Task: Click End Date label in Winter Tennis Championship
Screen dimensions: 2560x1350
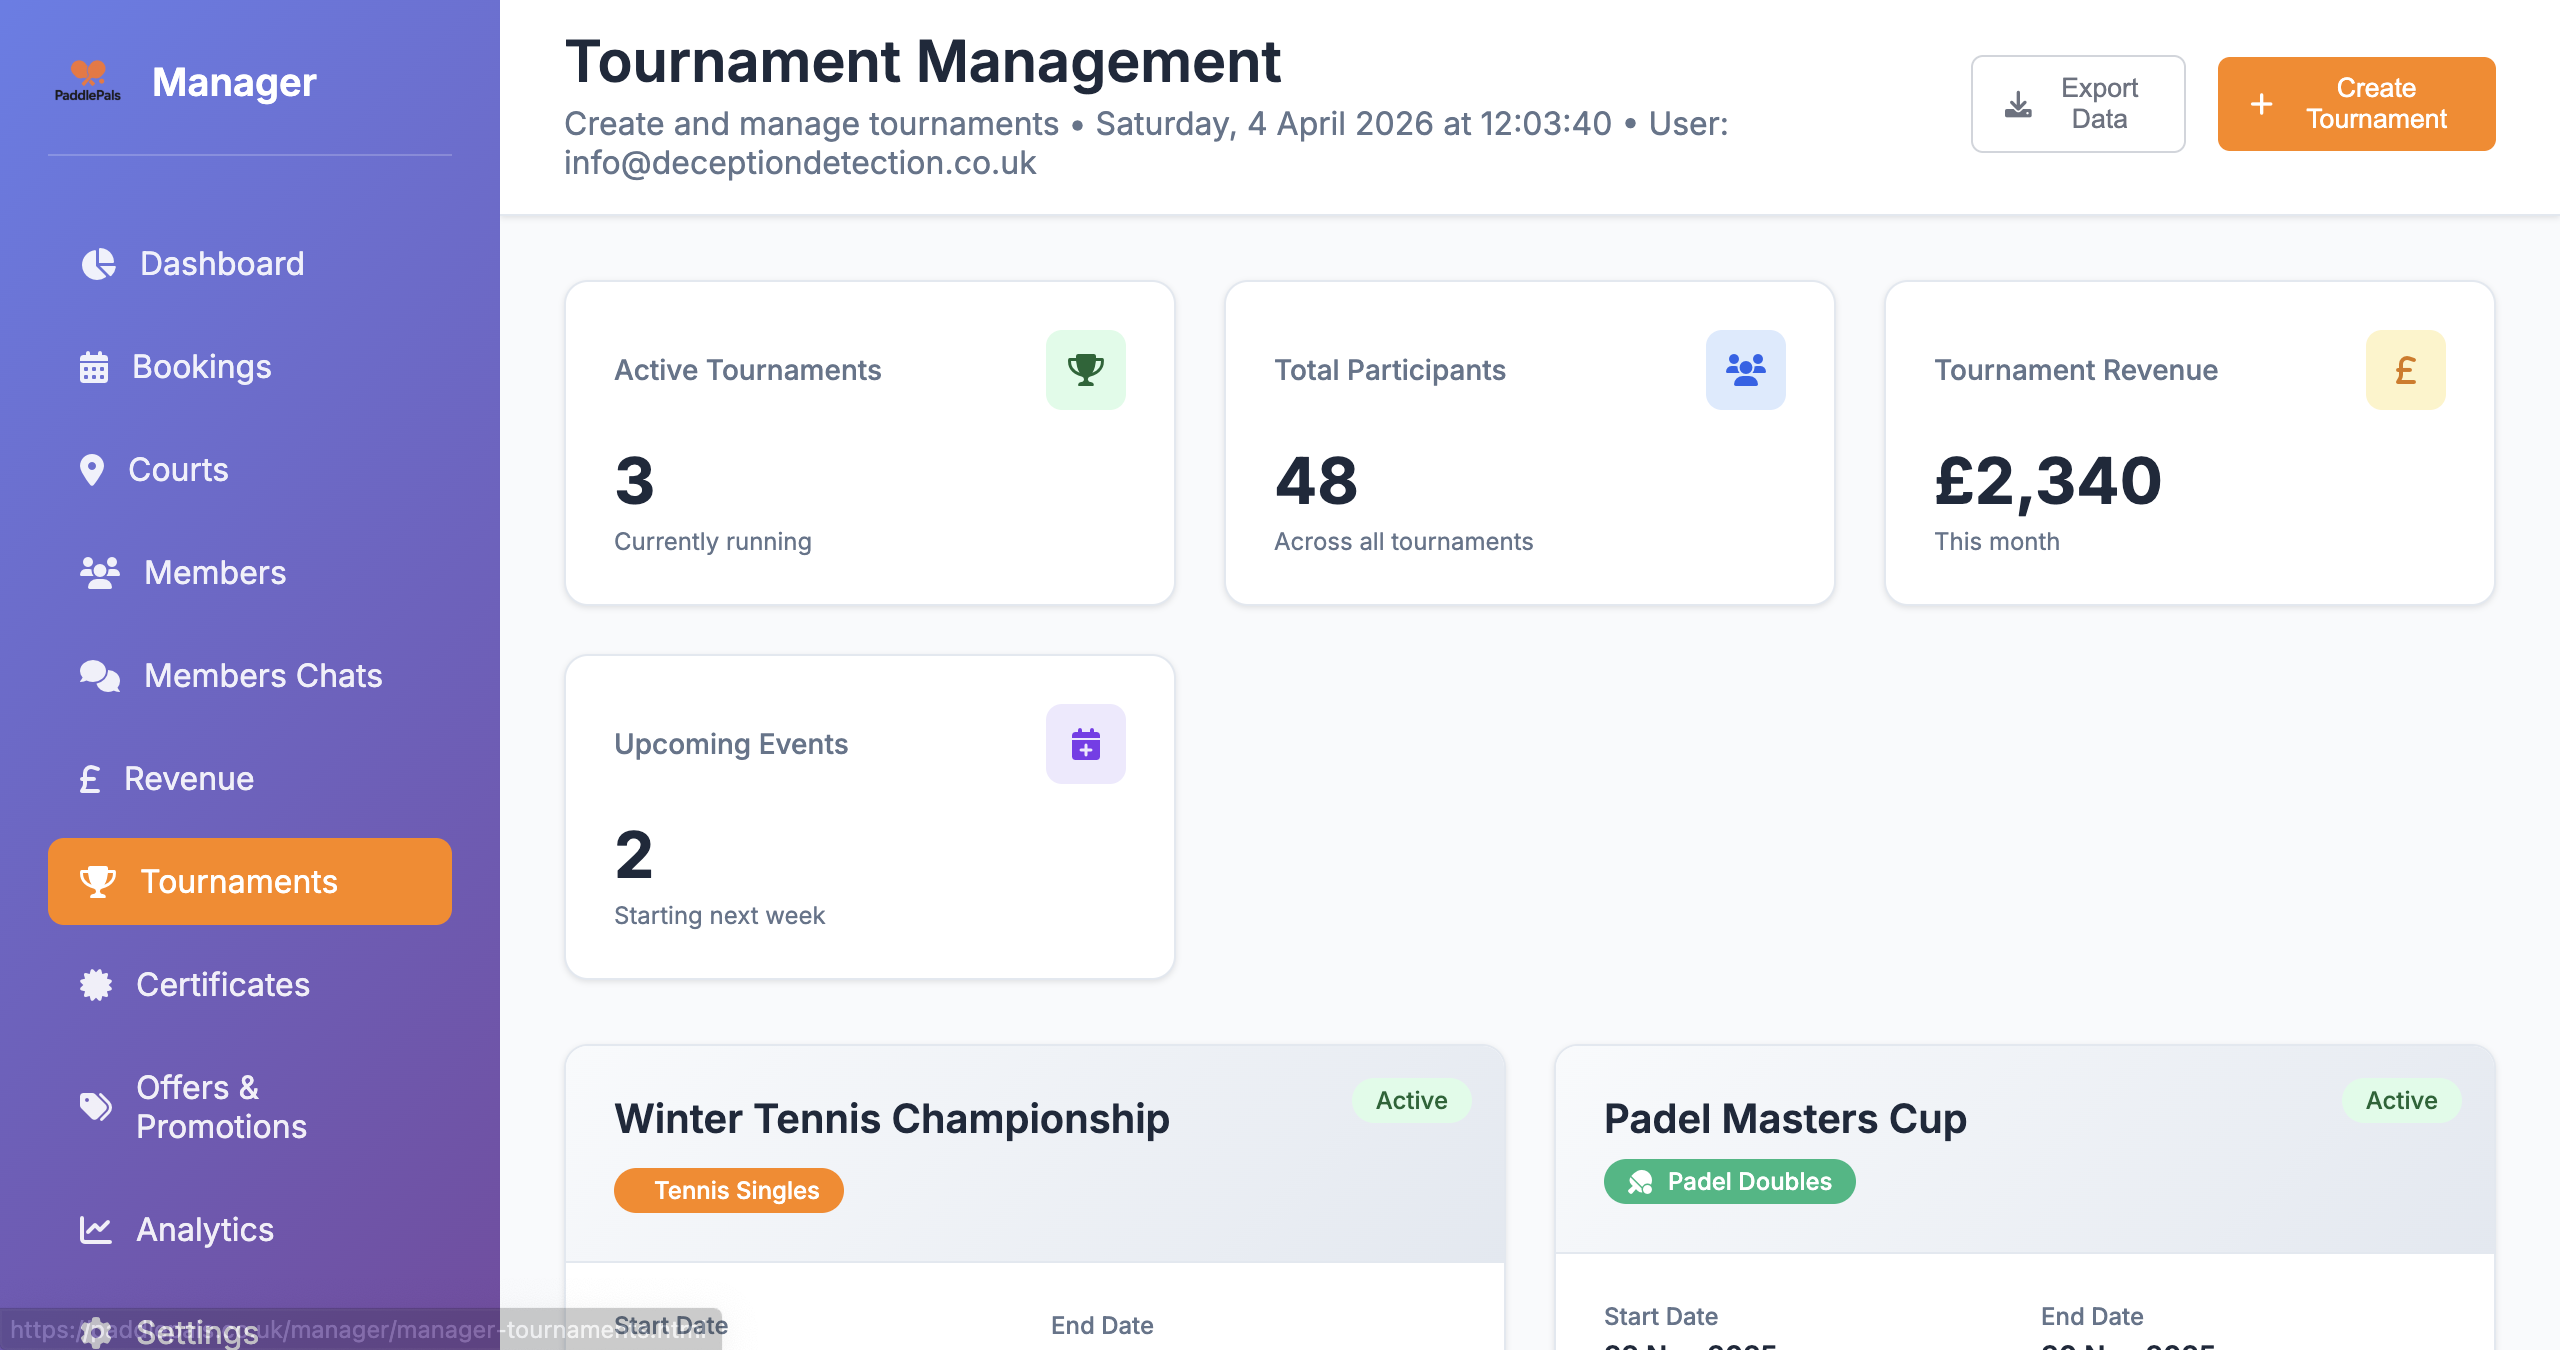Action: [1102, 1325]
